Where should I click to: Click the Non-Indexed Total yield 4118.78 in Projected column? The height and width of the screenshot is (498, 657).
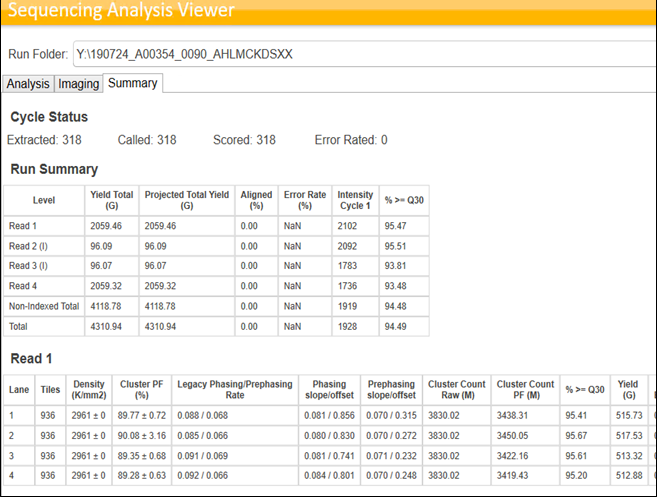160,307
